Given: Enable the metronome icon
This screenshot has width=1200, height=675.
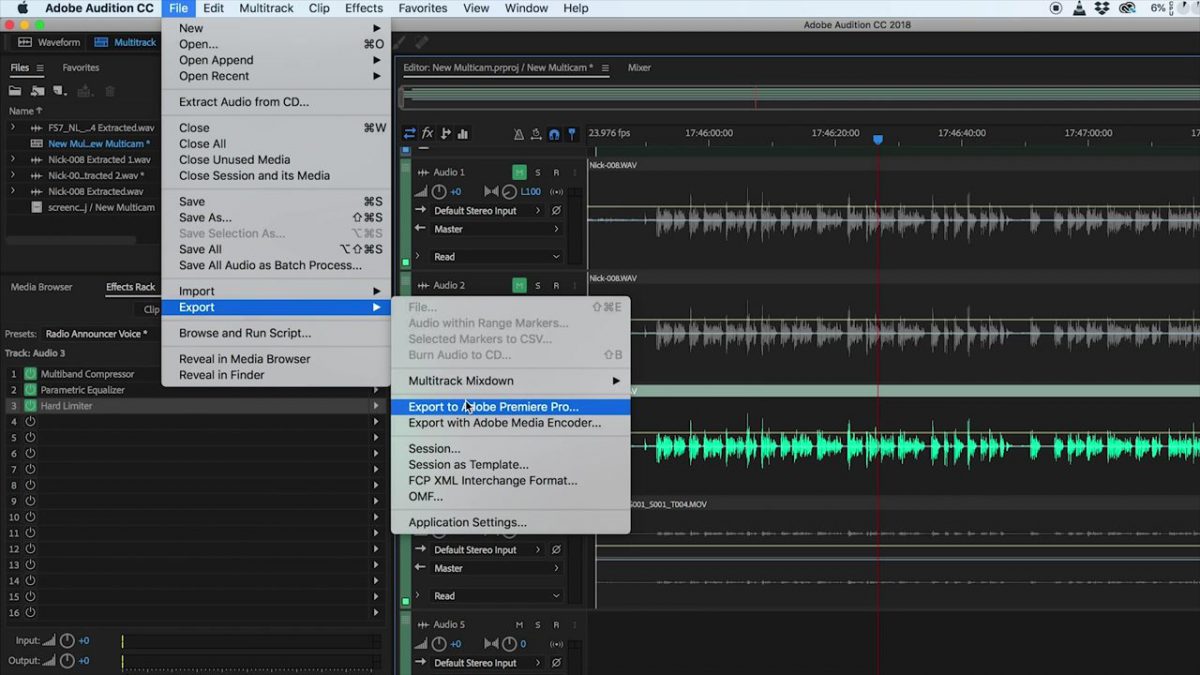Looking at the screenshot, I should coord(519,133).
